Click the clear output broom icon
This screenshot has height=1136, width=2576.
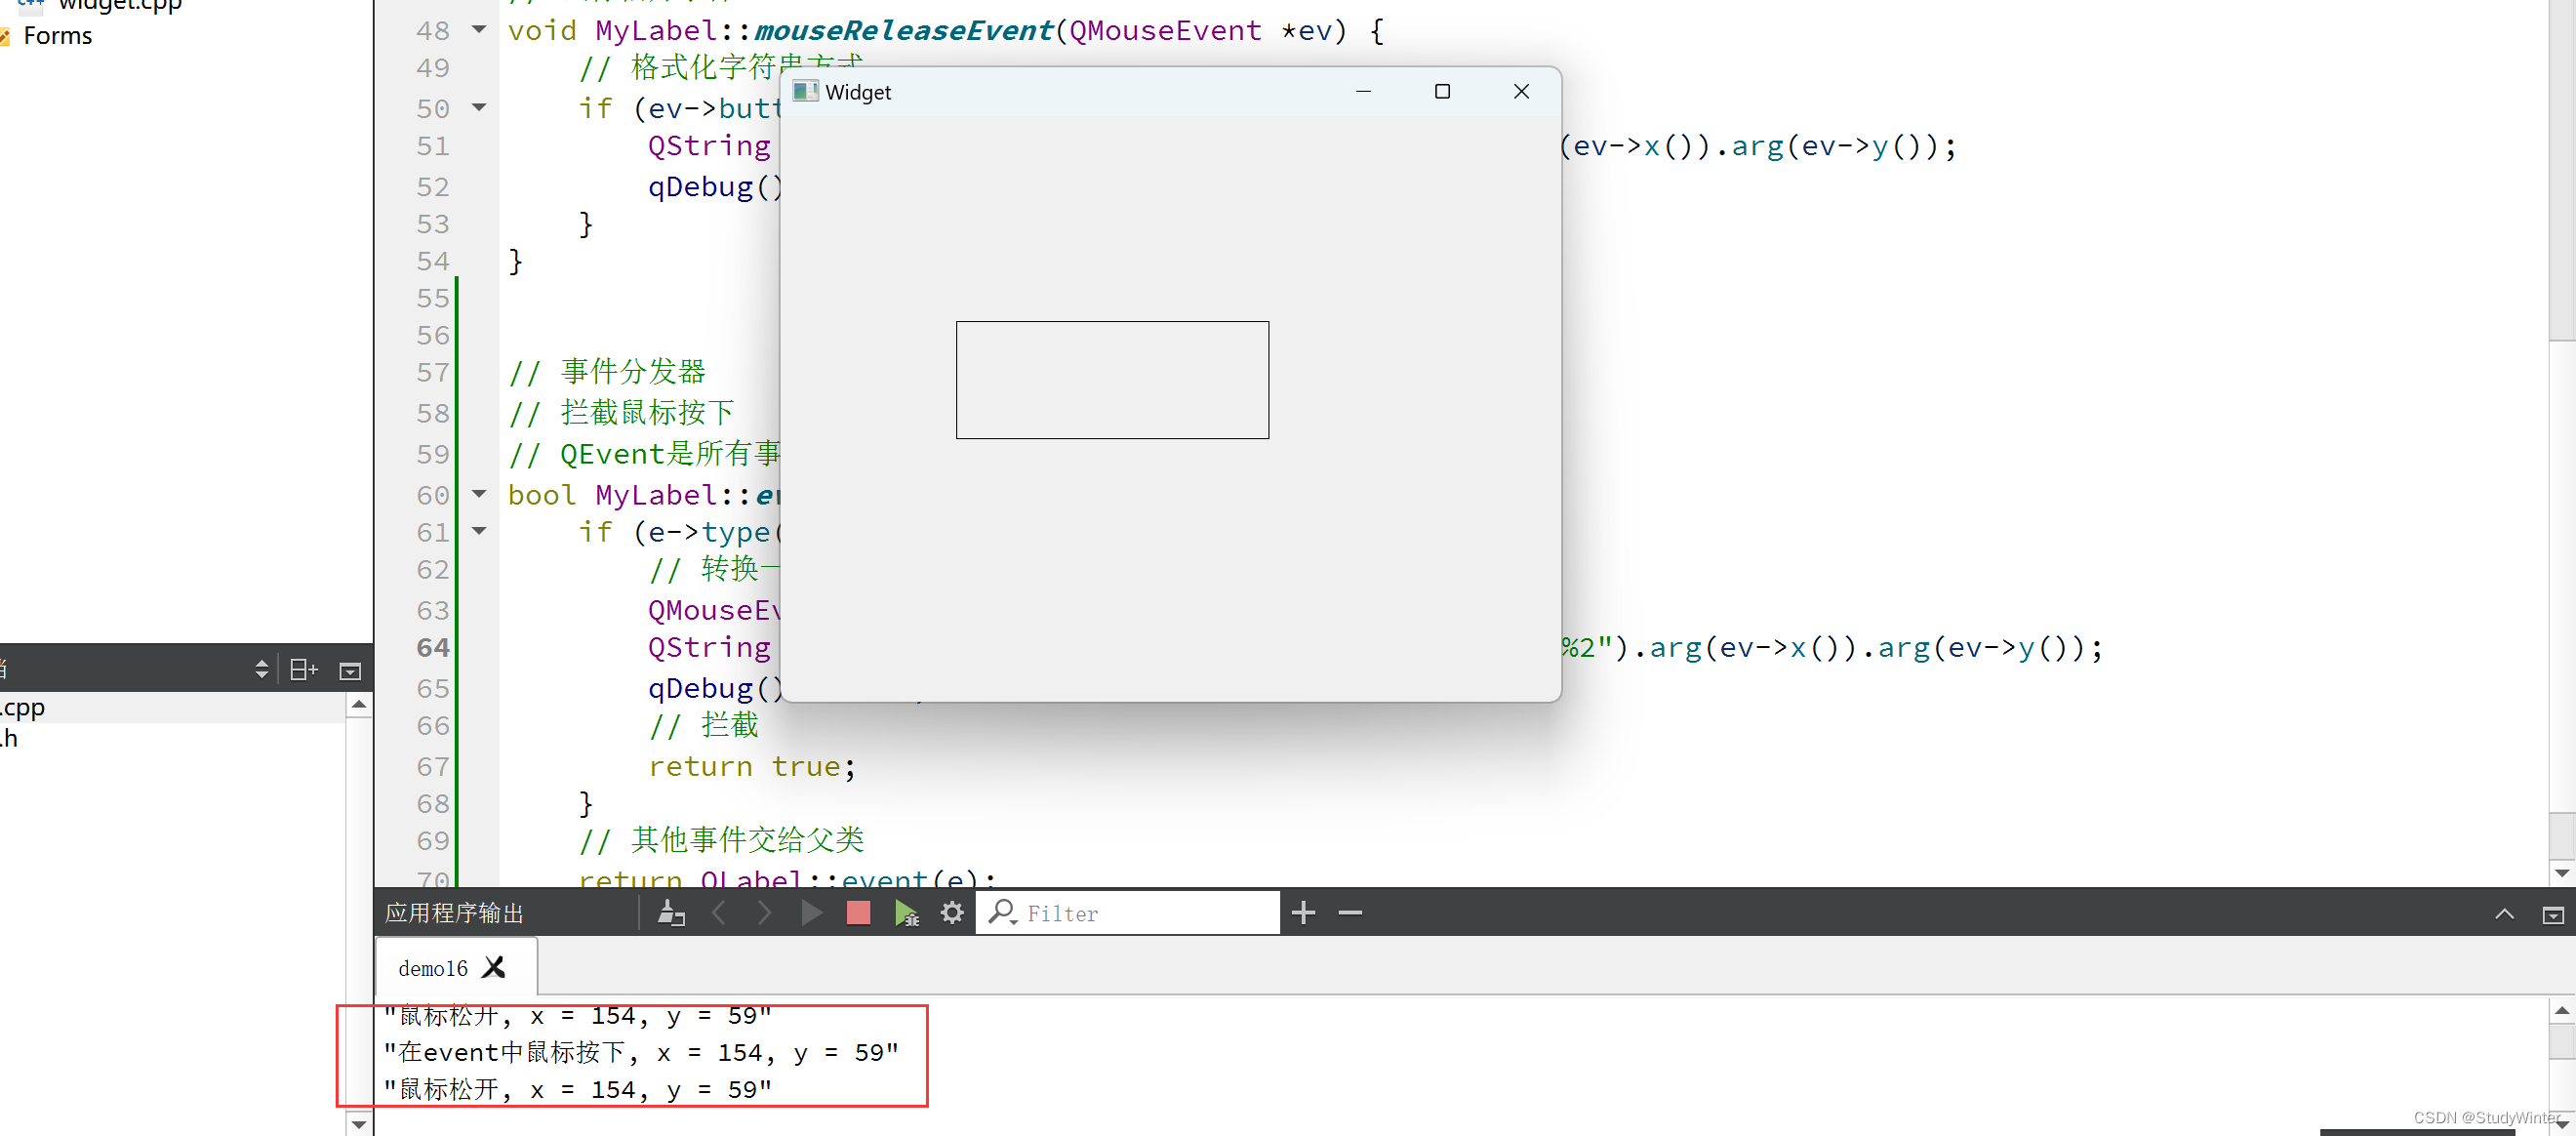pos(671,913)
